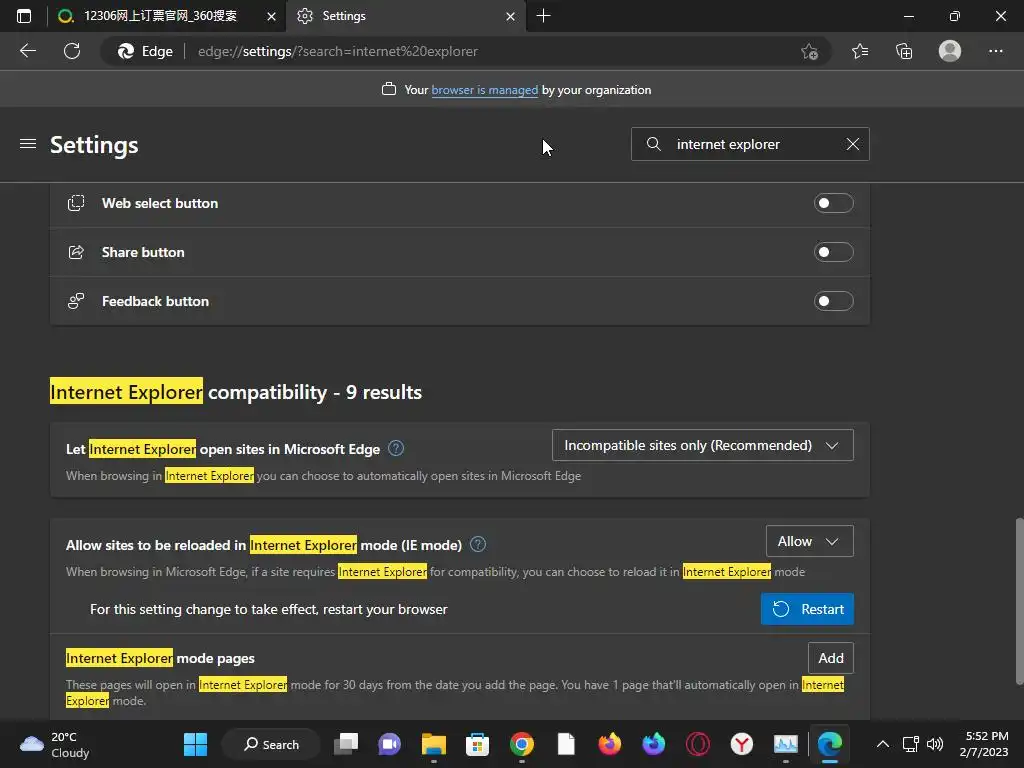Click the taskbar Search box

pos(271,744)
